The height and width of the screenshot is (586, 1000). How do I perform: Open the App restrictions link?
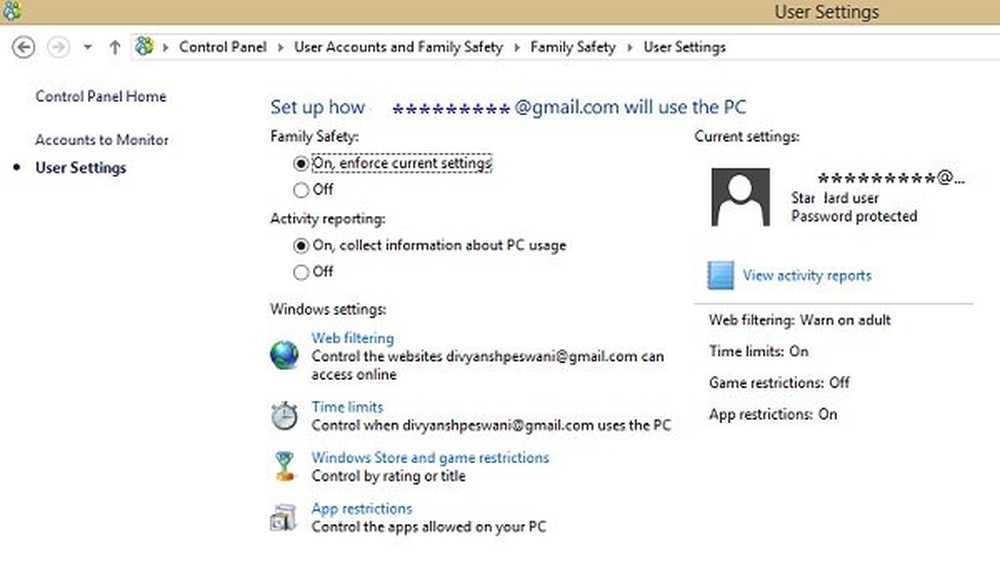[362, 508]
